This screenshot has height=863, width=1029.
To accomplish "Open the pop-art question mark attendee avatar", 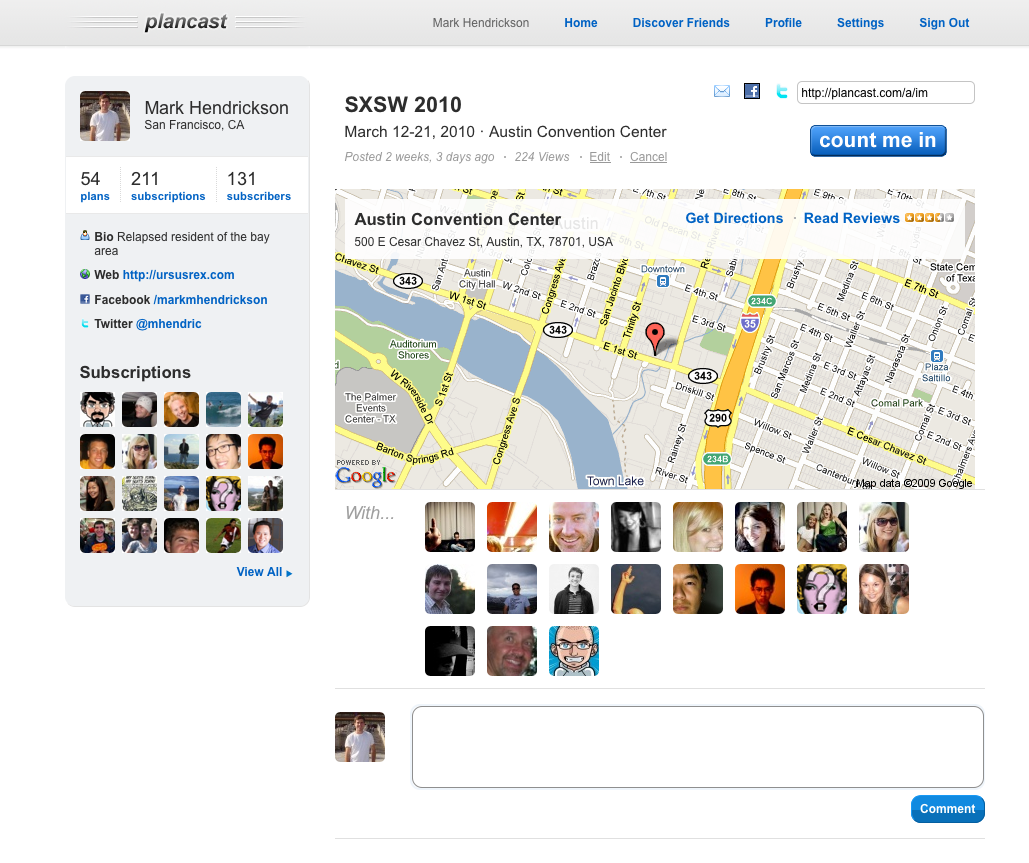I will [x=822, y=589].
